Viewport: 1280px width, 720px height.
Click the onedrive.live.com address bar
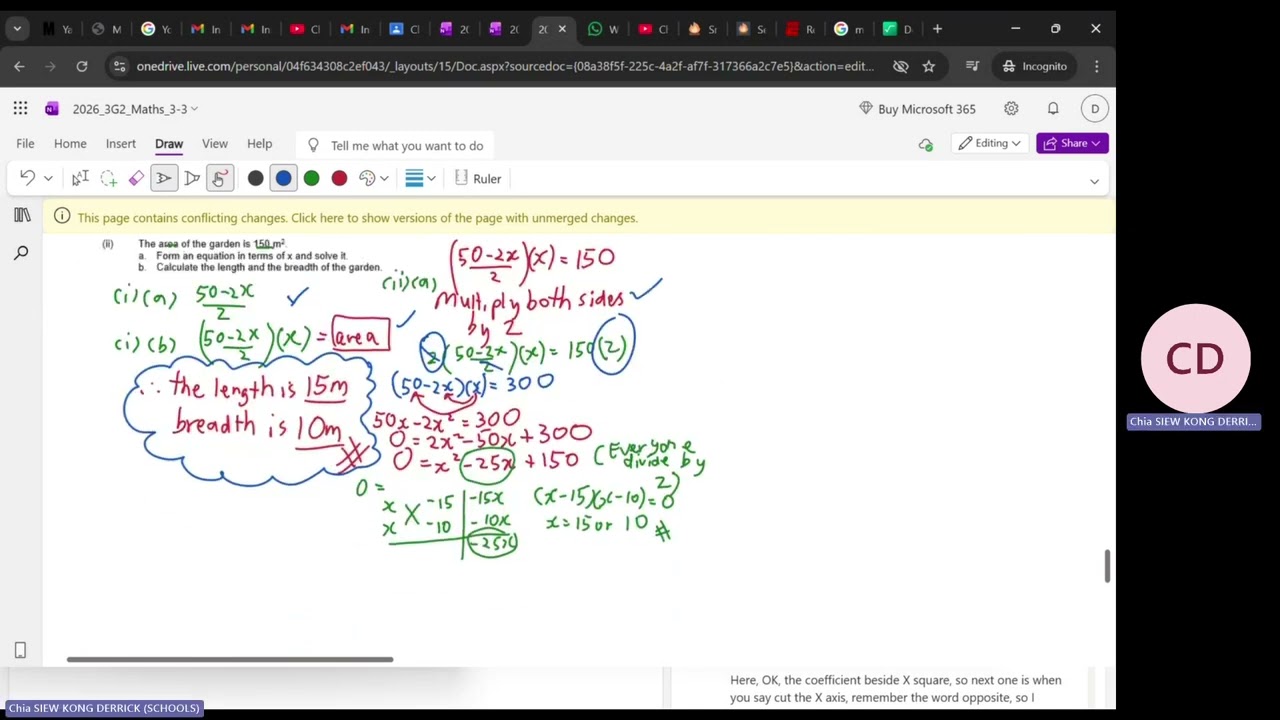pyautogui.click(x=505, y=67)
